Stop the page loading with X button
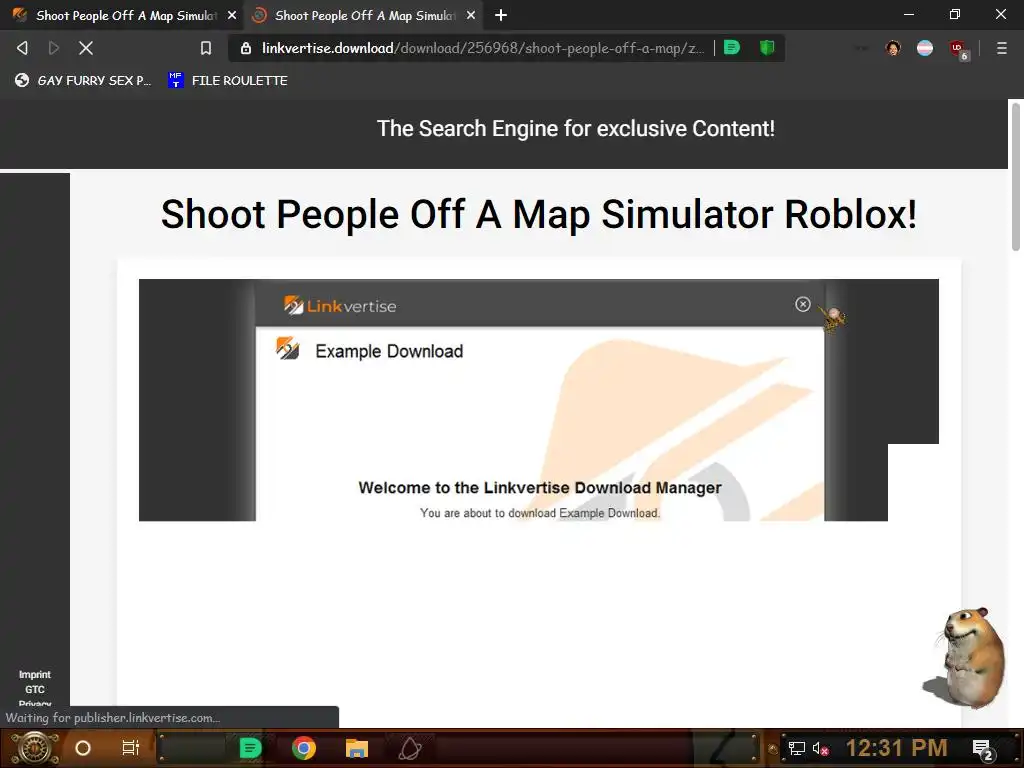 point(86,48)
